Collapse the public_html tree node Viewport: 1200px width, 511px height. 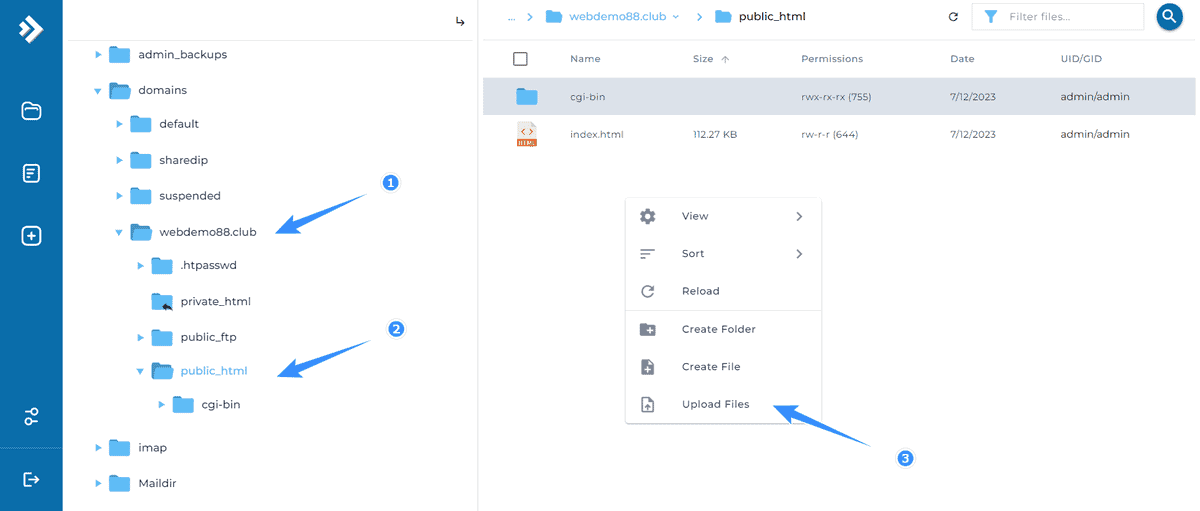coord(140,372)
